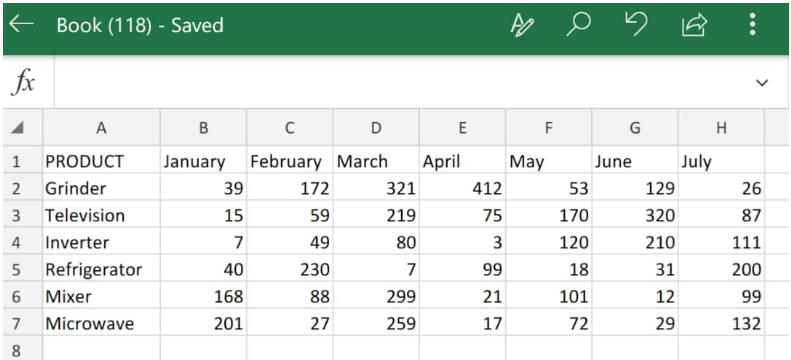Select the Refrigerator cell
The image size is (791, 360).
pyautogui.click(x=101, y=270)
